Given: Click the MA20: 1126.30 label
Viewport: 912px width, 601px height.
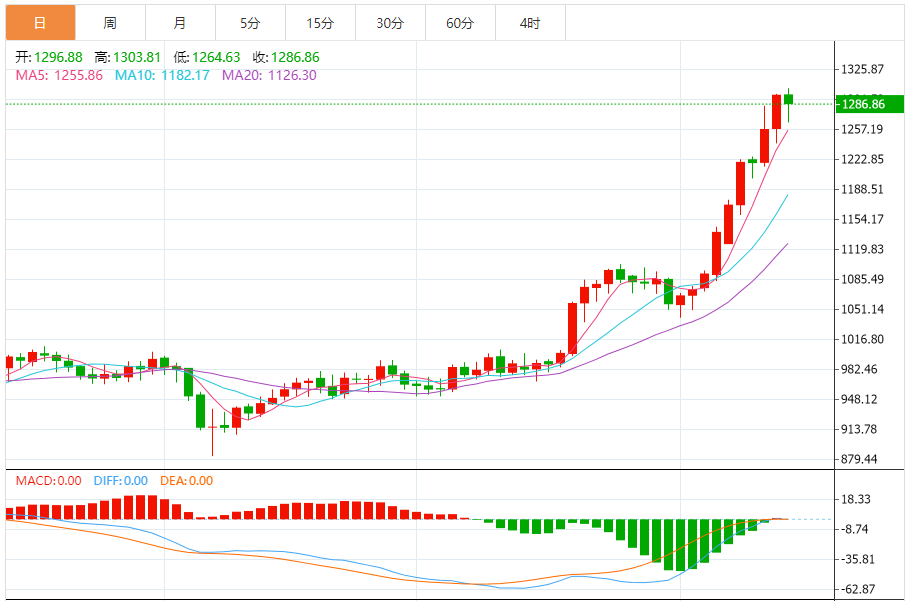Looking at the screenshot, I should point(269,75).
